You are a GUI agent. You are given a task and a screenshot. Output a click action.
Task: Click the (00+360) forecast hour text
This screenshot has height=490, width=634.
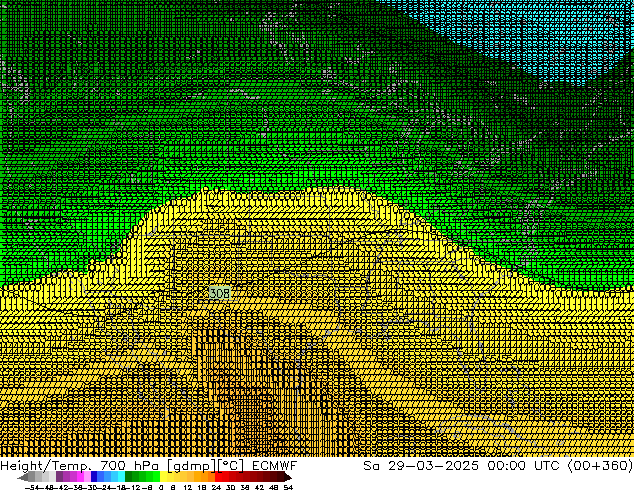coord(600,466)
